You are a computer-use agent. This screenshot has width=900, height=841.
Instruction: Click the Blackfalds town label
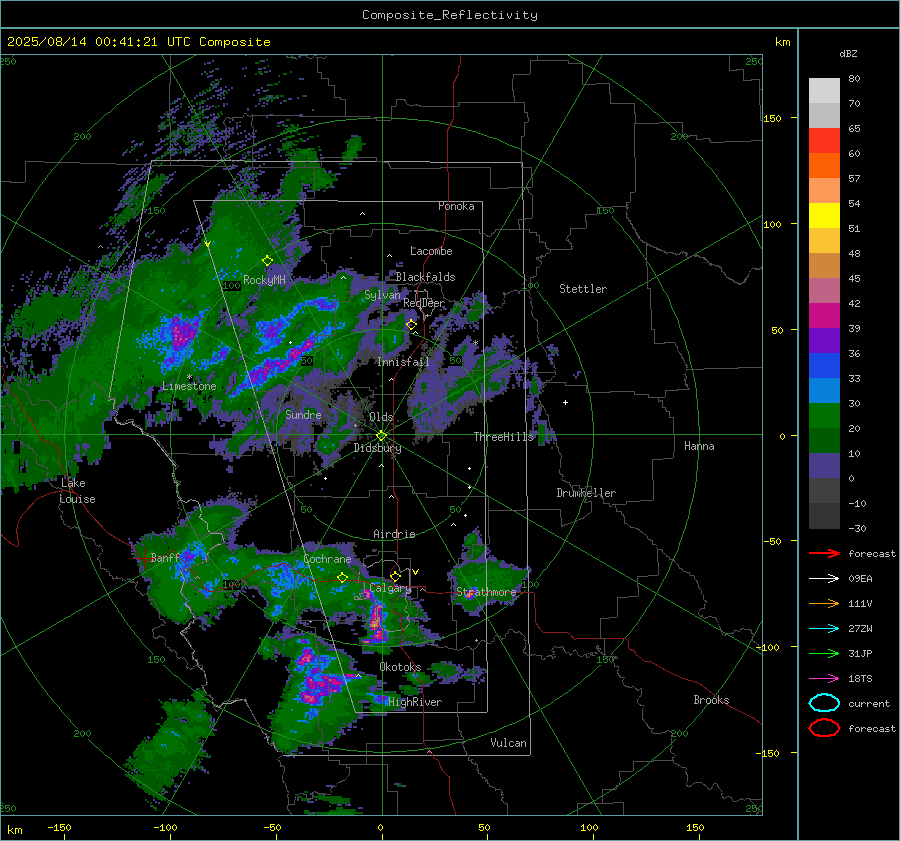(425, 277)
